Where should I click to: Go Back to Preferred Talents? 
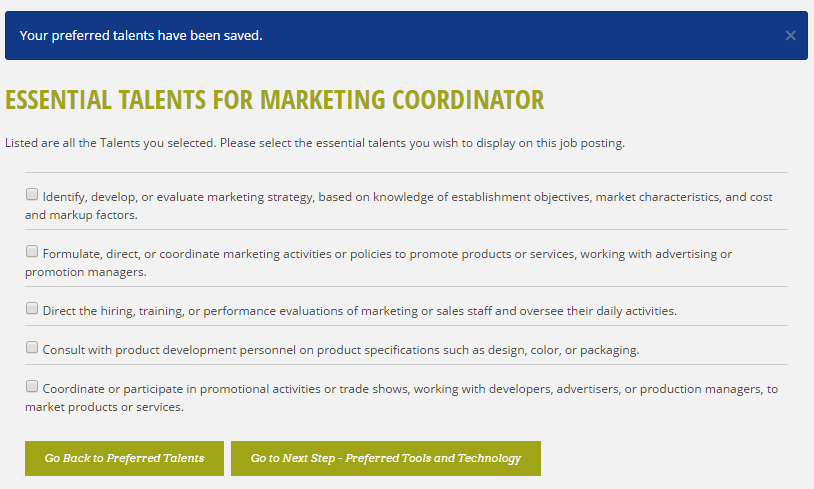click(124, 458)
